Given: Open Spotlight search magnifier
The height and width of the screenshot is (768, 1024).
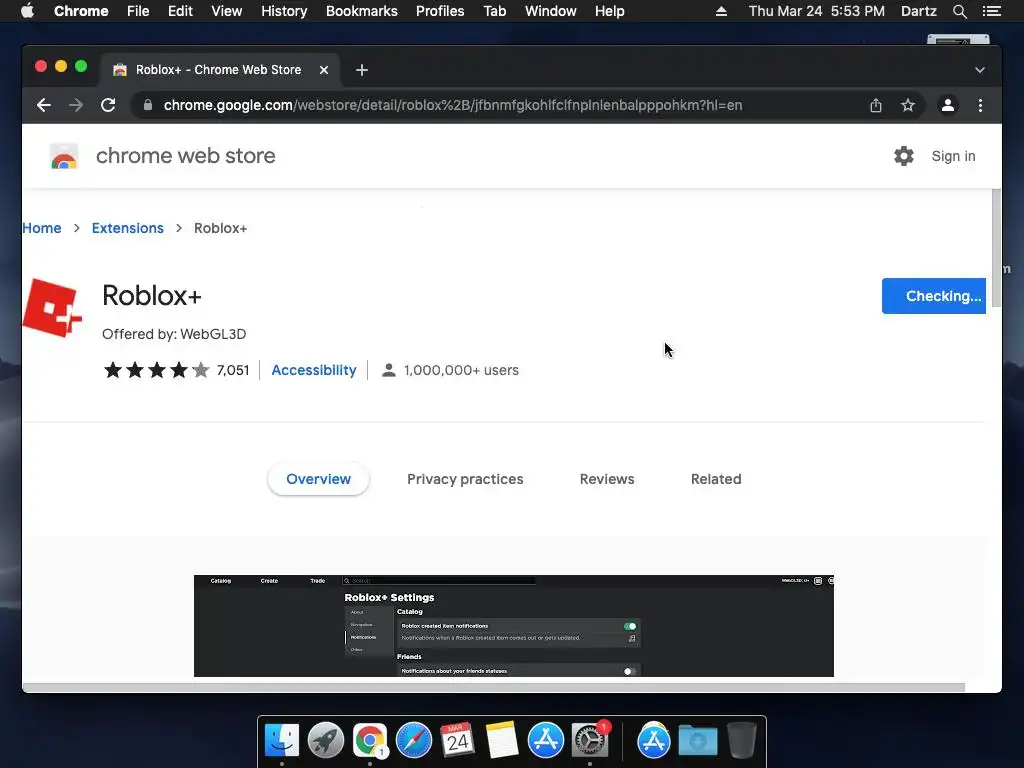Looking at the screenshot, I should 960,11.
